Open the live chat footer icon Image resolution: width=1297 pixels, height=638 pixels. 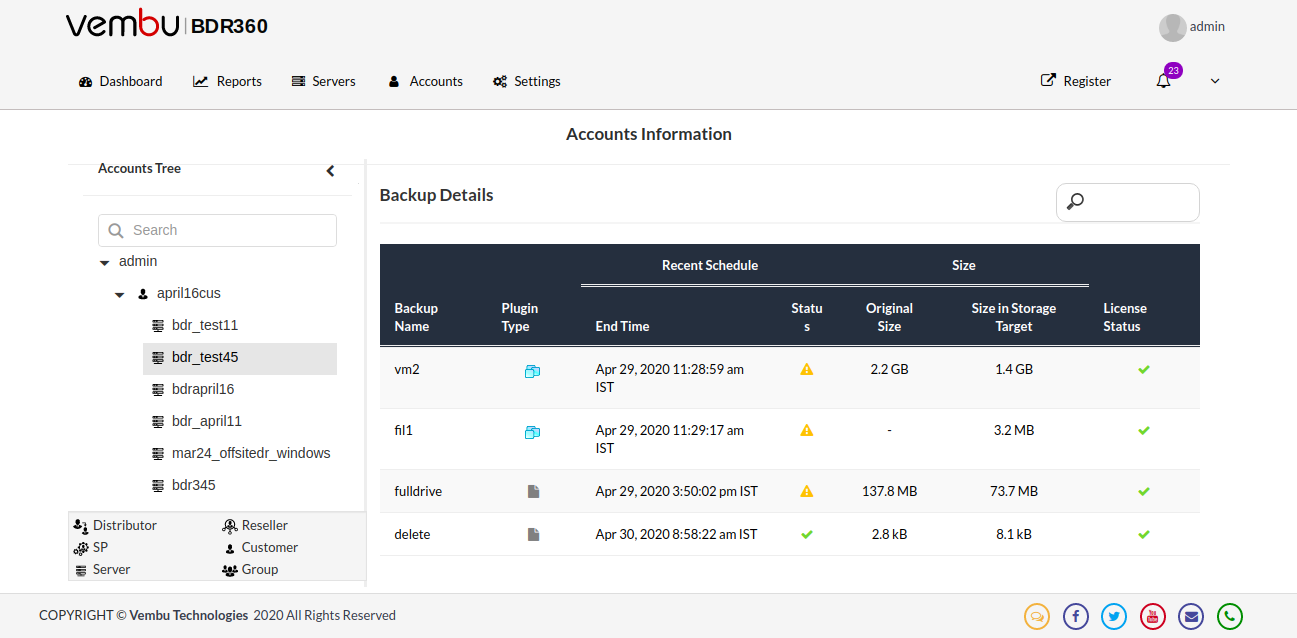tap(1037, 616)
